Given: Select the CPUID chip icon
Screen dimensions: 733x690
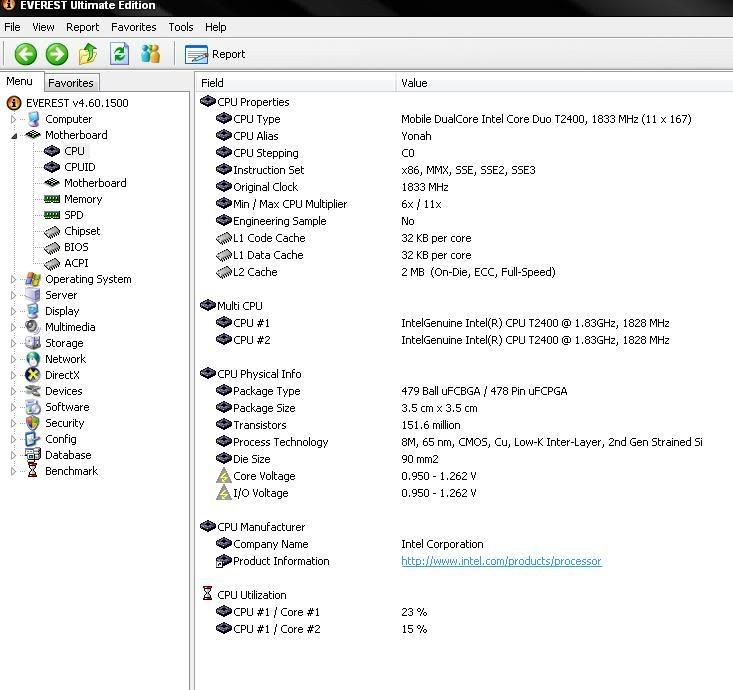Looking at the screenshot, I should [x=52, y=167].
